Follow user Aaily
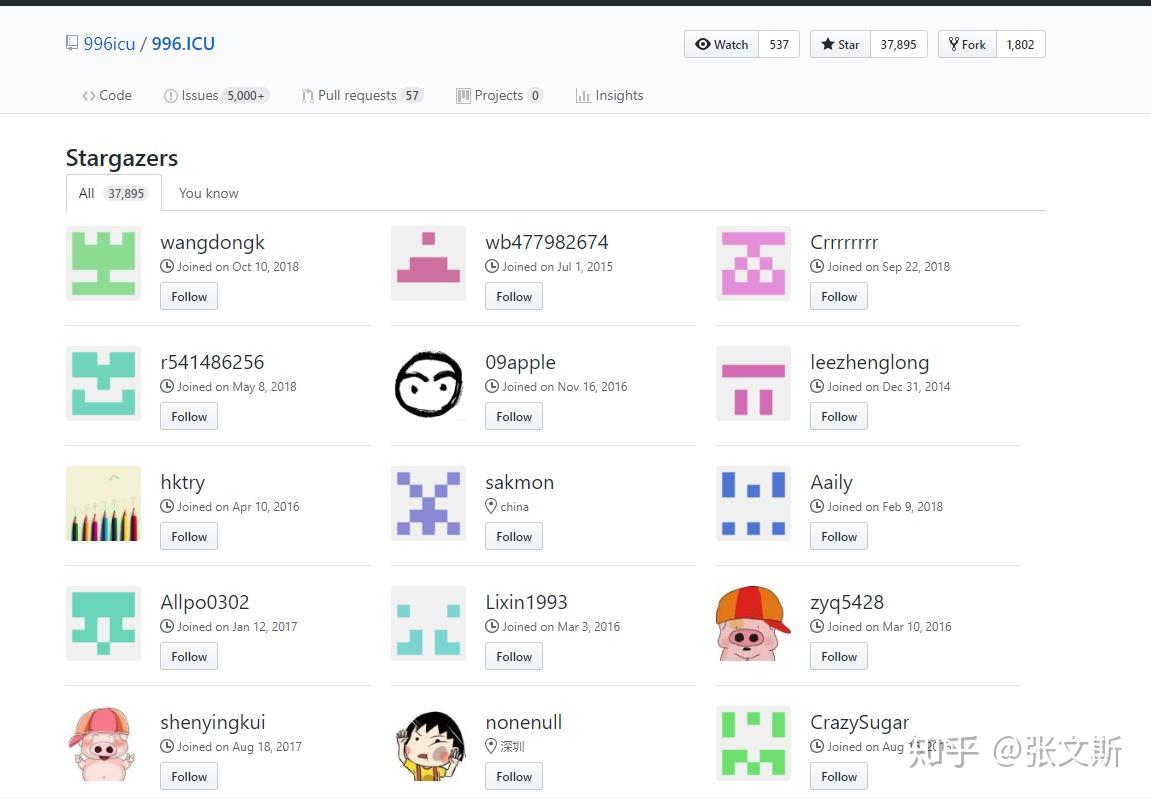This screenshot has width=1151, height=798. pyautogui.click(x=839, y=537)
